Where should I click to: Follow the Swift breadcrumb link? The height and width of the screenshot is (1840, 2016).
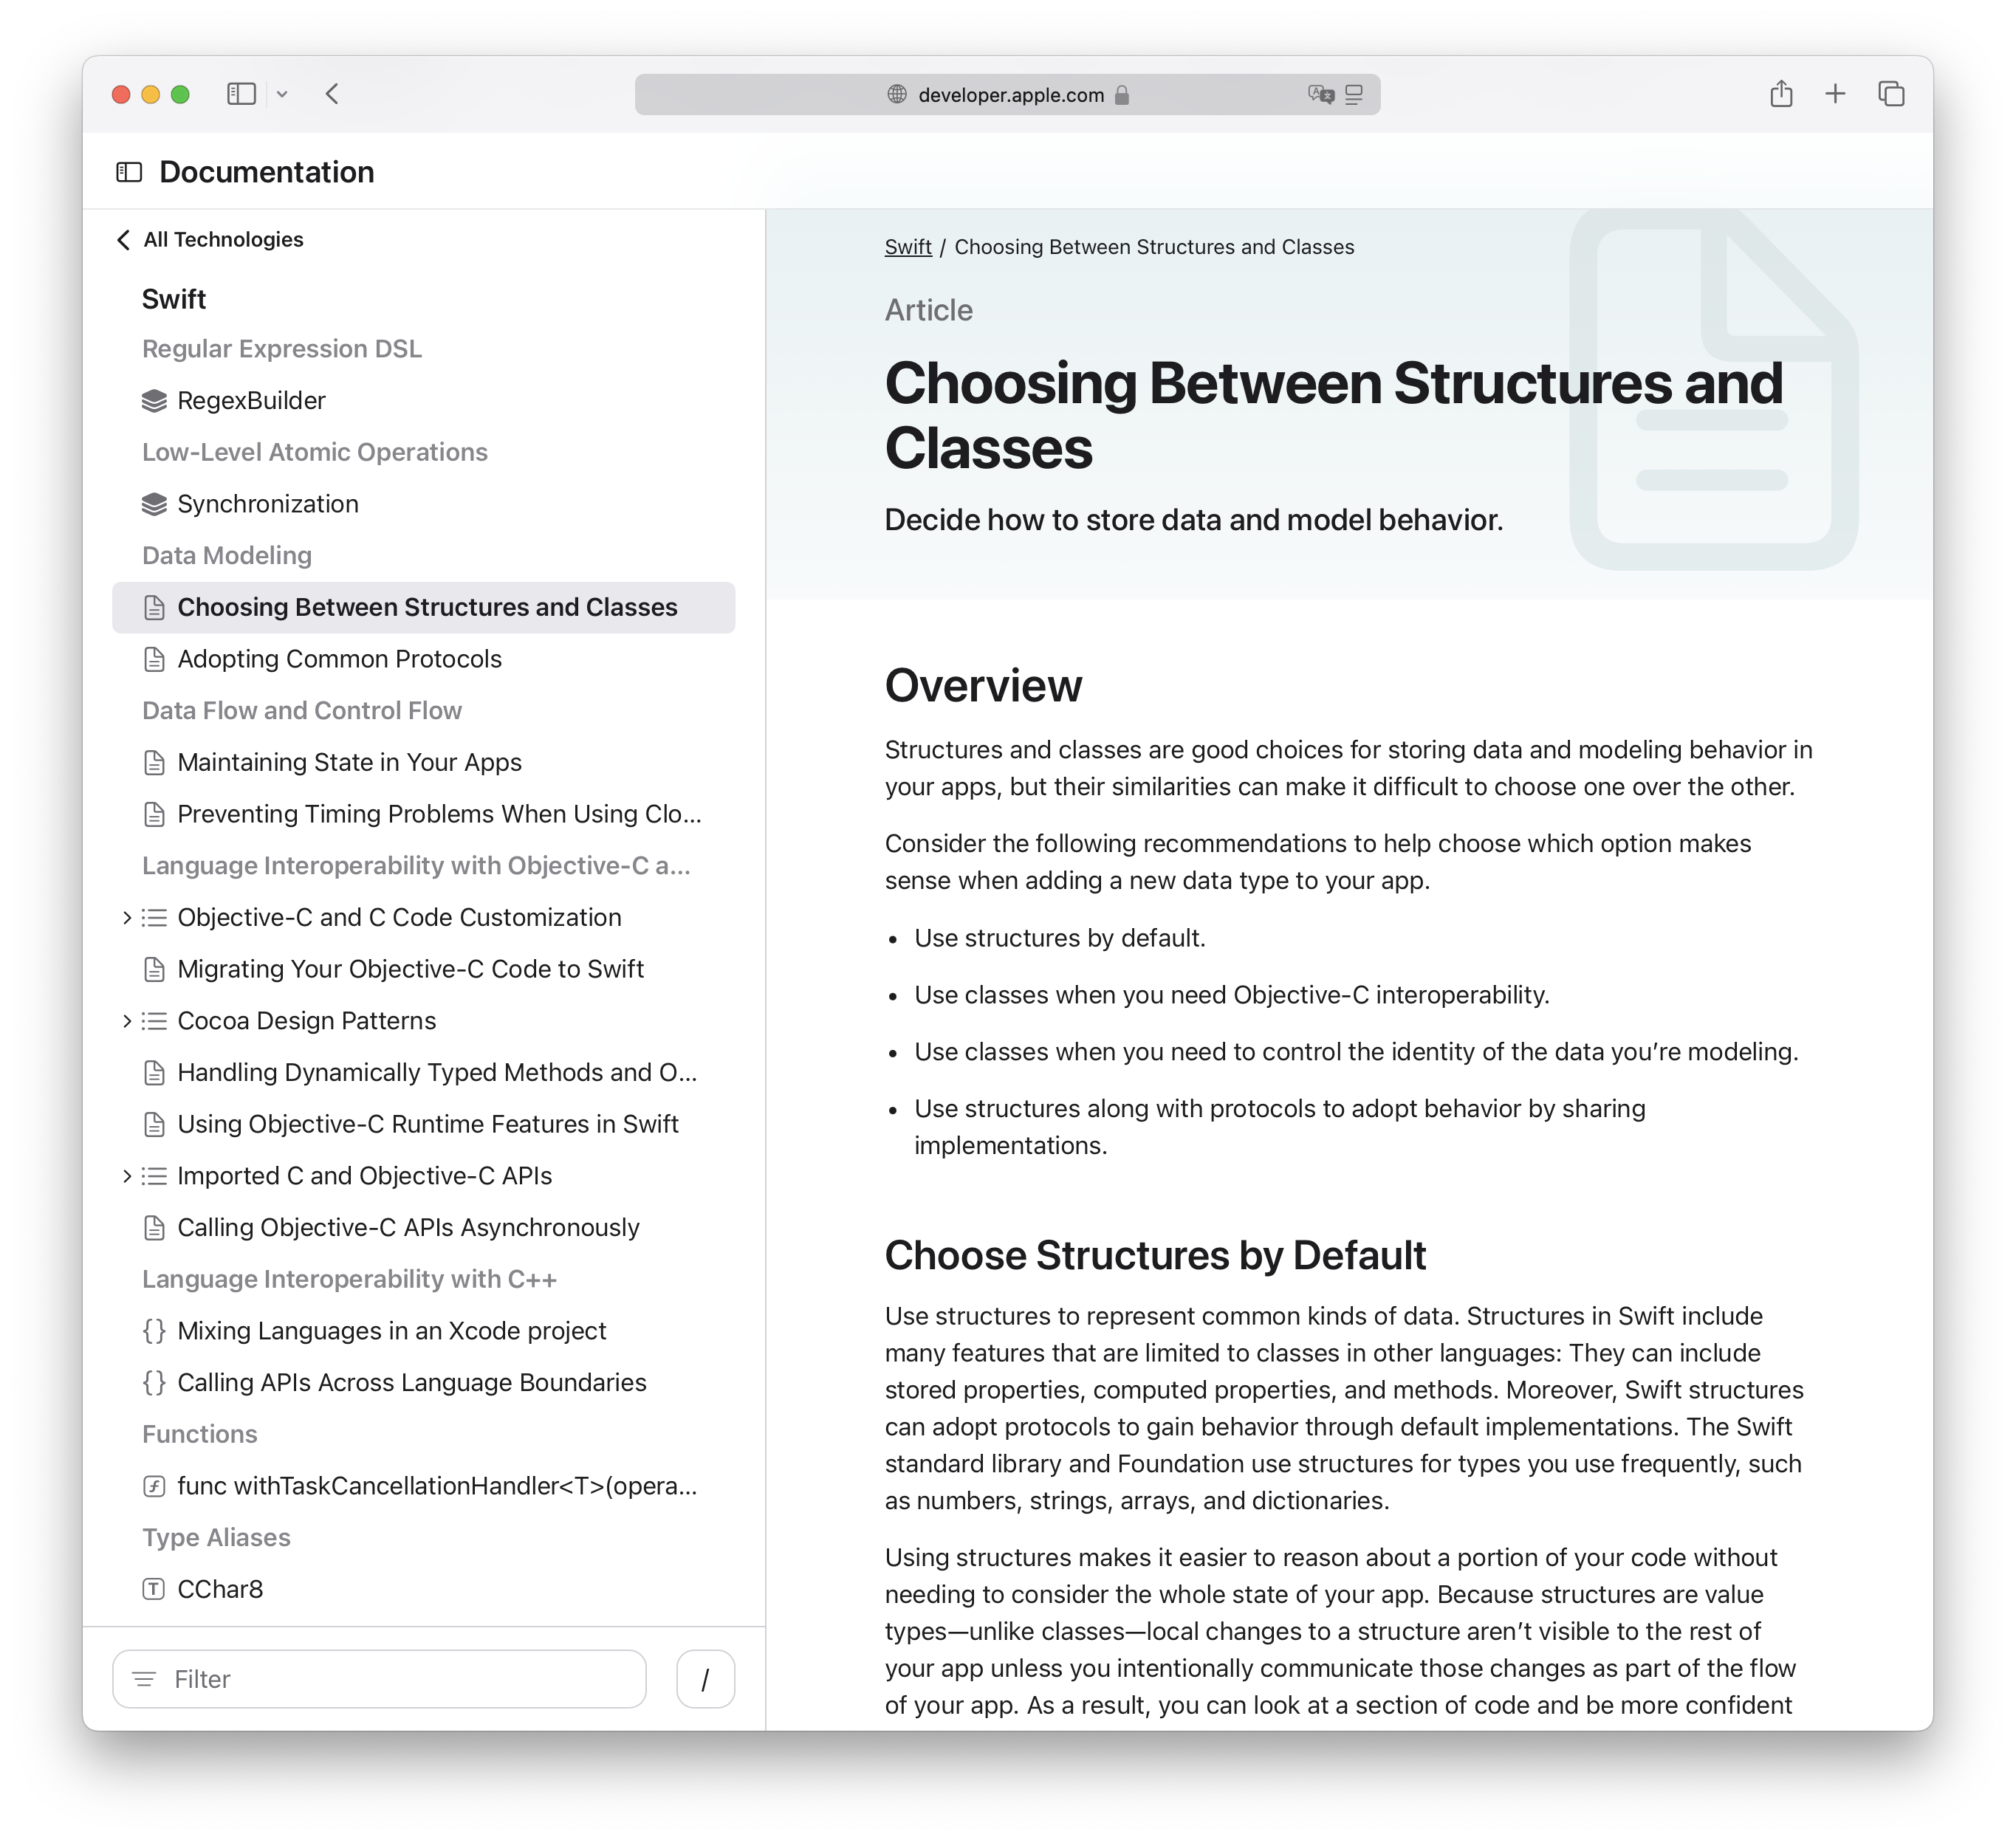pyautogui.click(x=907, y=247)
